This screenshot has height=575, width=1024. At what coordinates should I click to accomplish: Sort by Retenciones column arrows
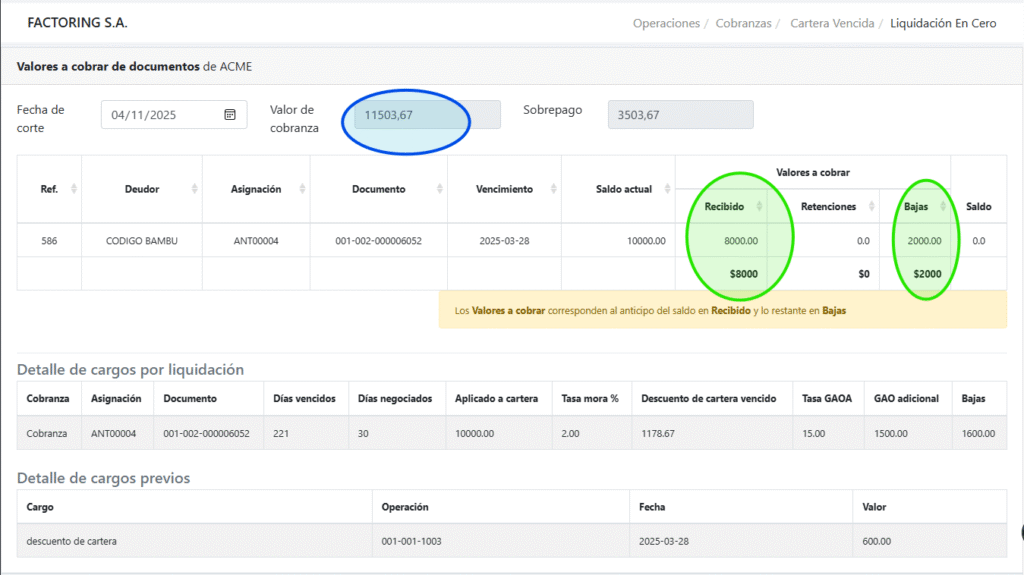pos(871,206)
